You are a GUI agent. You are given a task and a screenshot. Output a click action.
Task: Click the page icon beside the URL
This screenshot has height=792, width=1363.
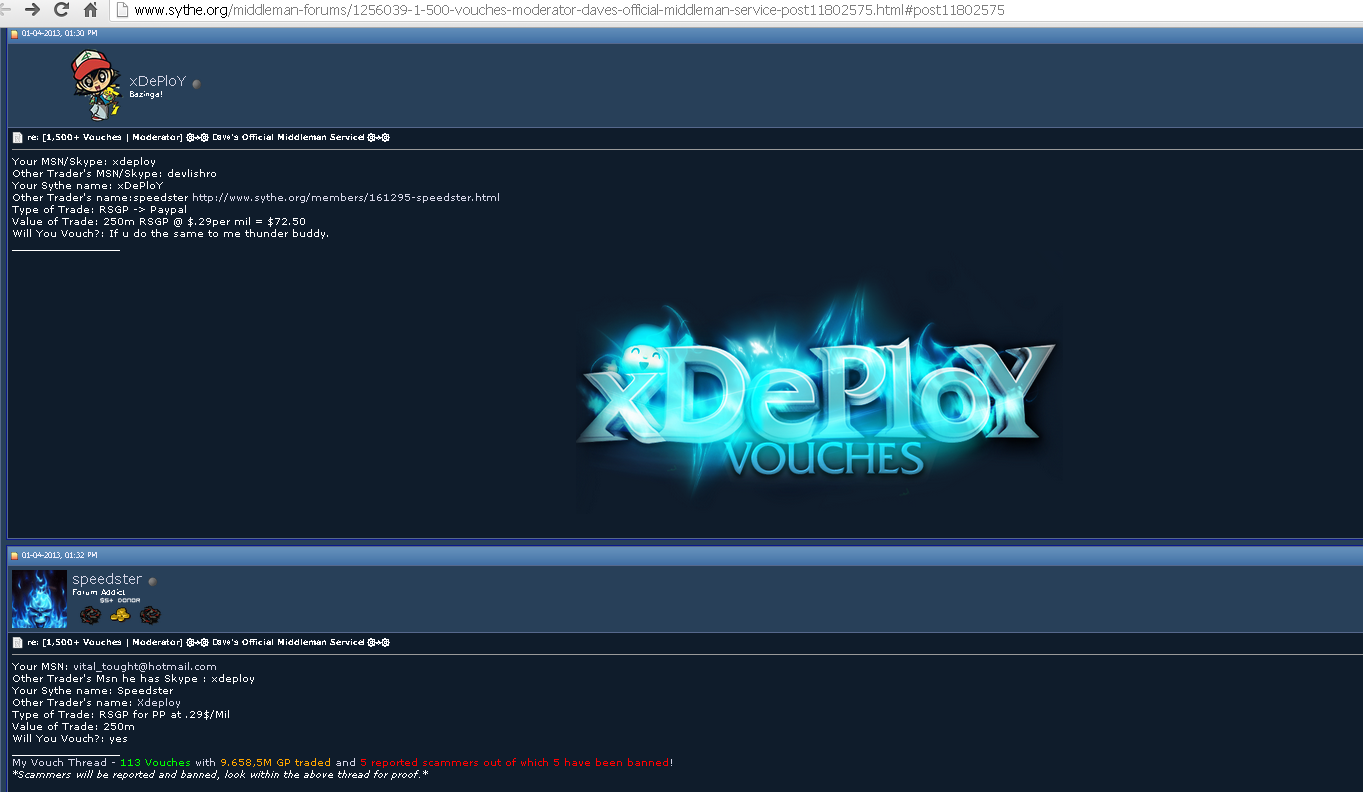122,10
